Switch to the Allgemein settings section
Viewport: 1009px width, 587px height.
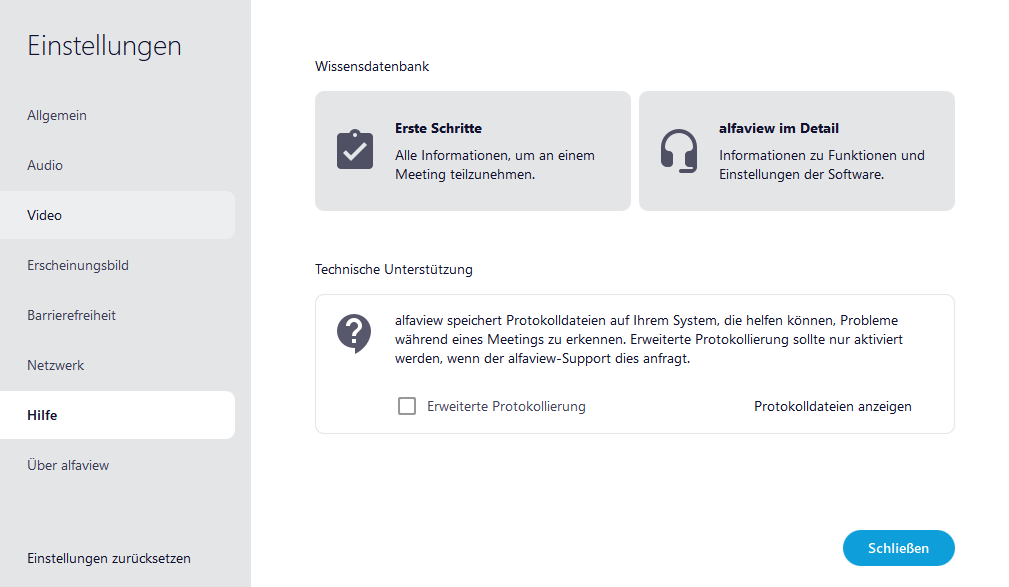(x=57, y=115)
